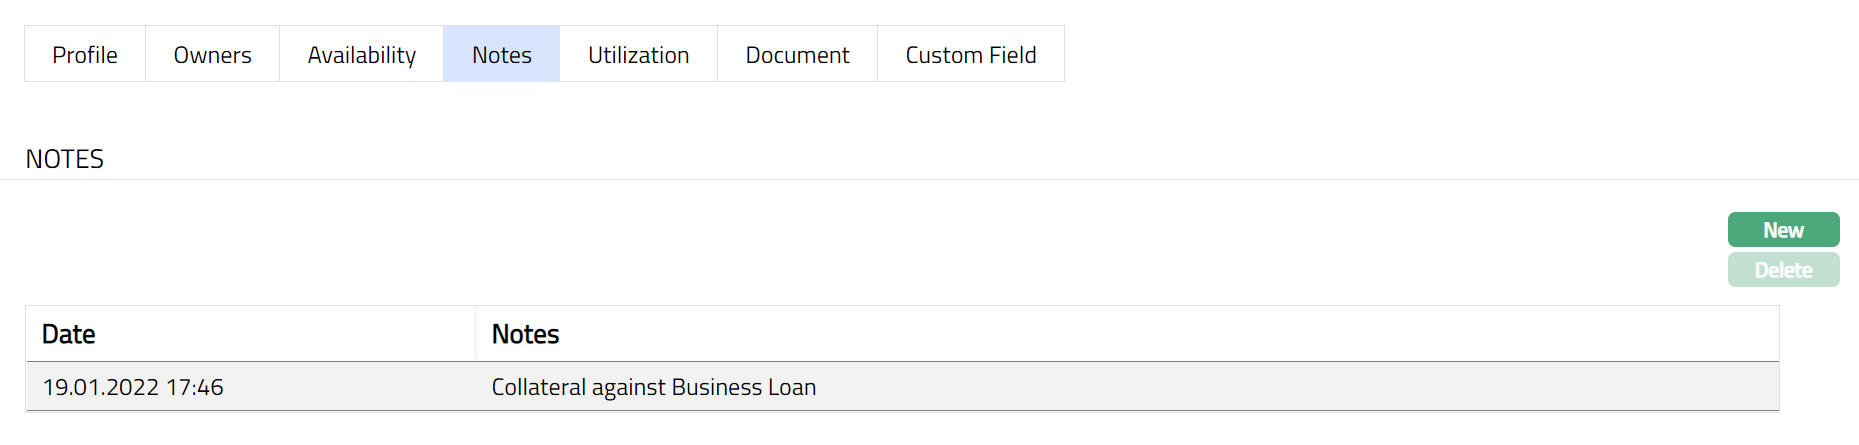Click the time 17:46 in the row

[195, 387]
